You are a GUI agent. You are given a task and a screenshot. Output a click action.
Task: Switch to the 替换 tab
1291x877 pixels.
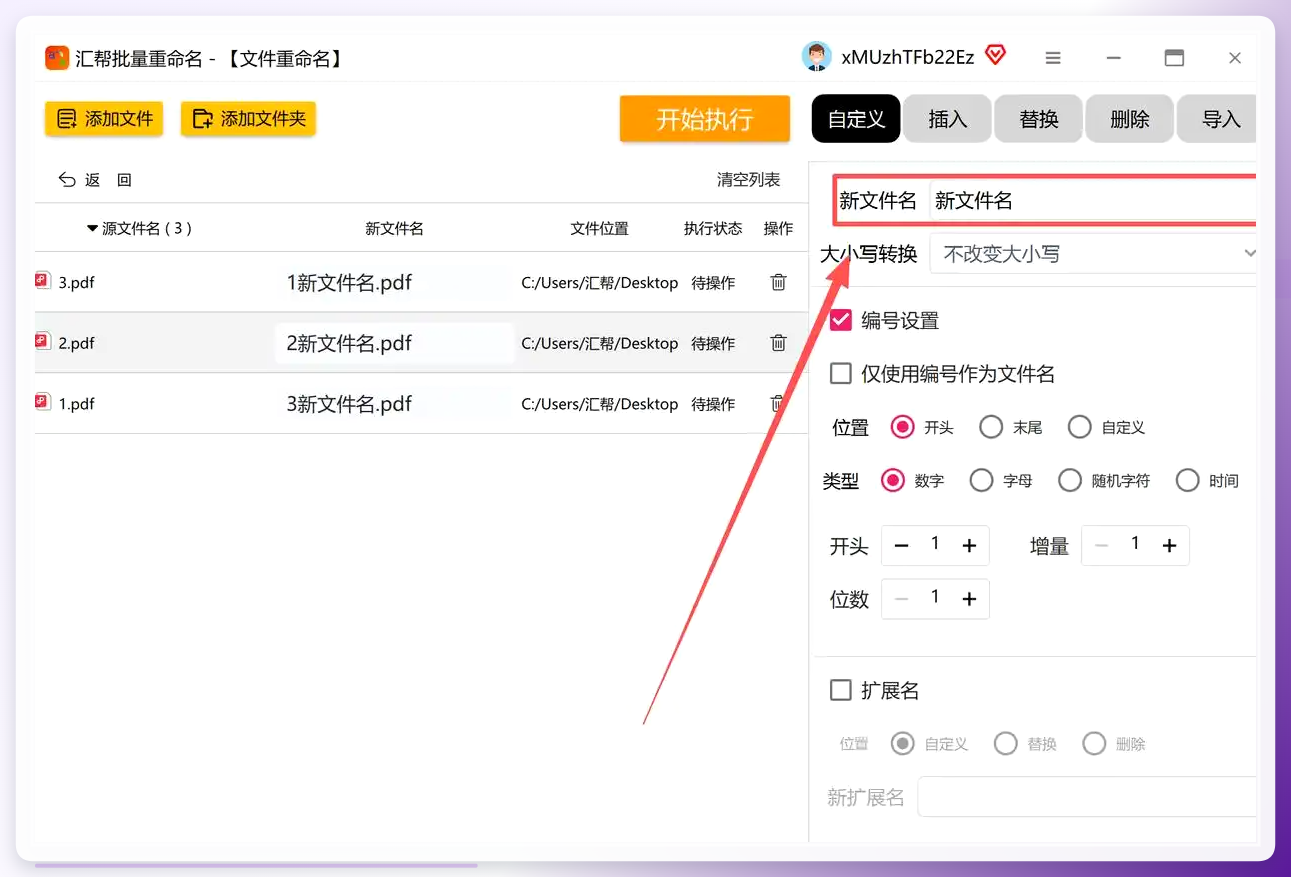pyautogui.click(x=1038, y=119)
